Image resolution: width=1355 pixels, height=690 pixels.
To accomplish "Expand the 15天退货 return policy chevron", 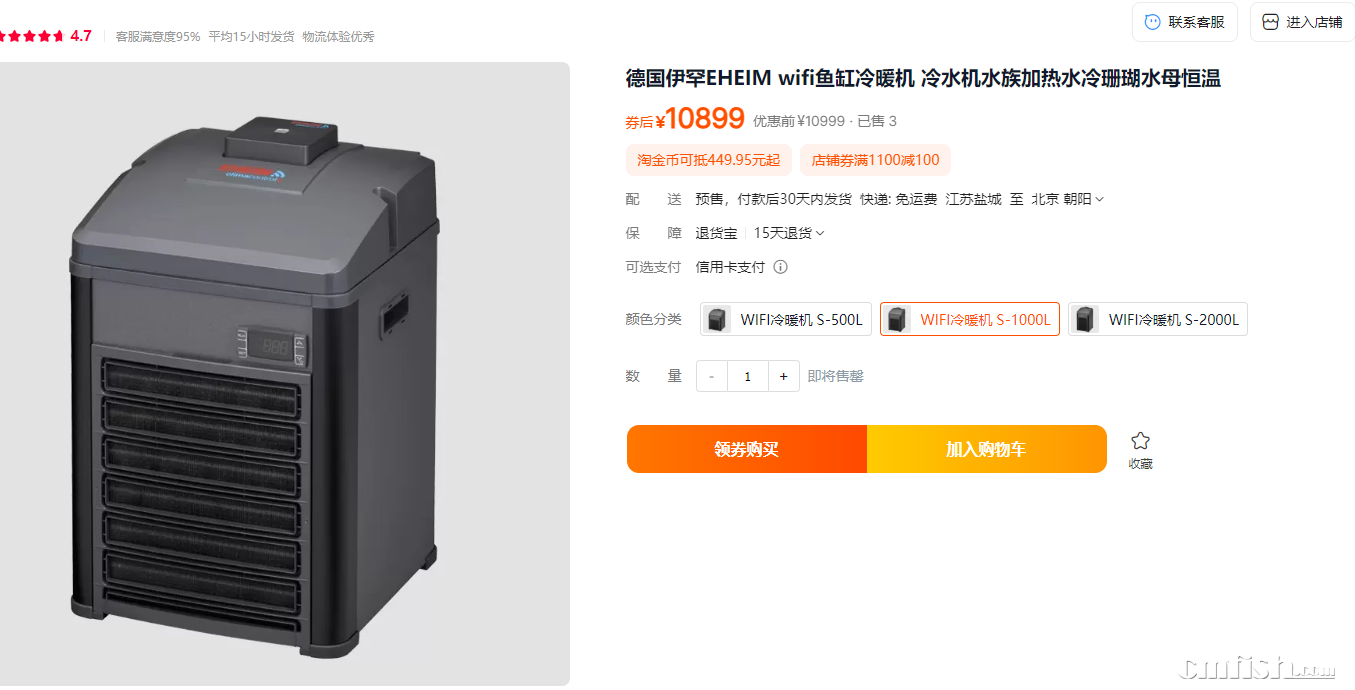I will 820,234.
